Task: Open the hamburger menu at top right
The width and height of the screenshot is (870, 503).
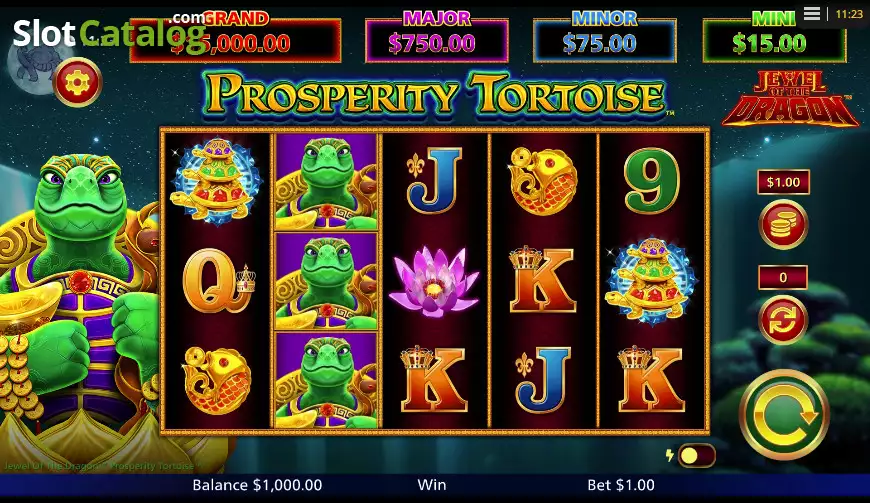Action: 812,14
